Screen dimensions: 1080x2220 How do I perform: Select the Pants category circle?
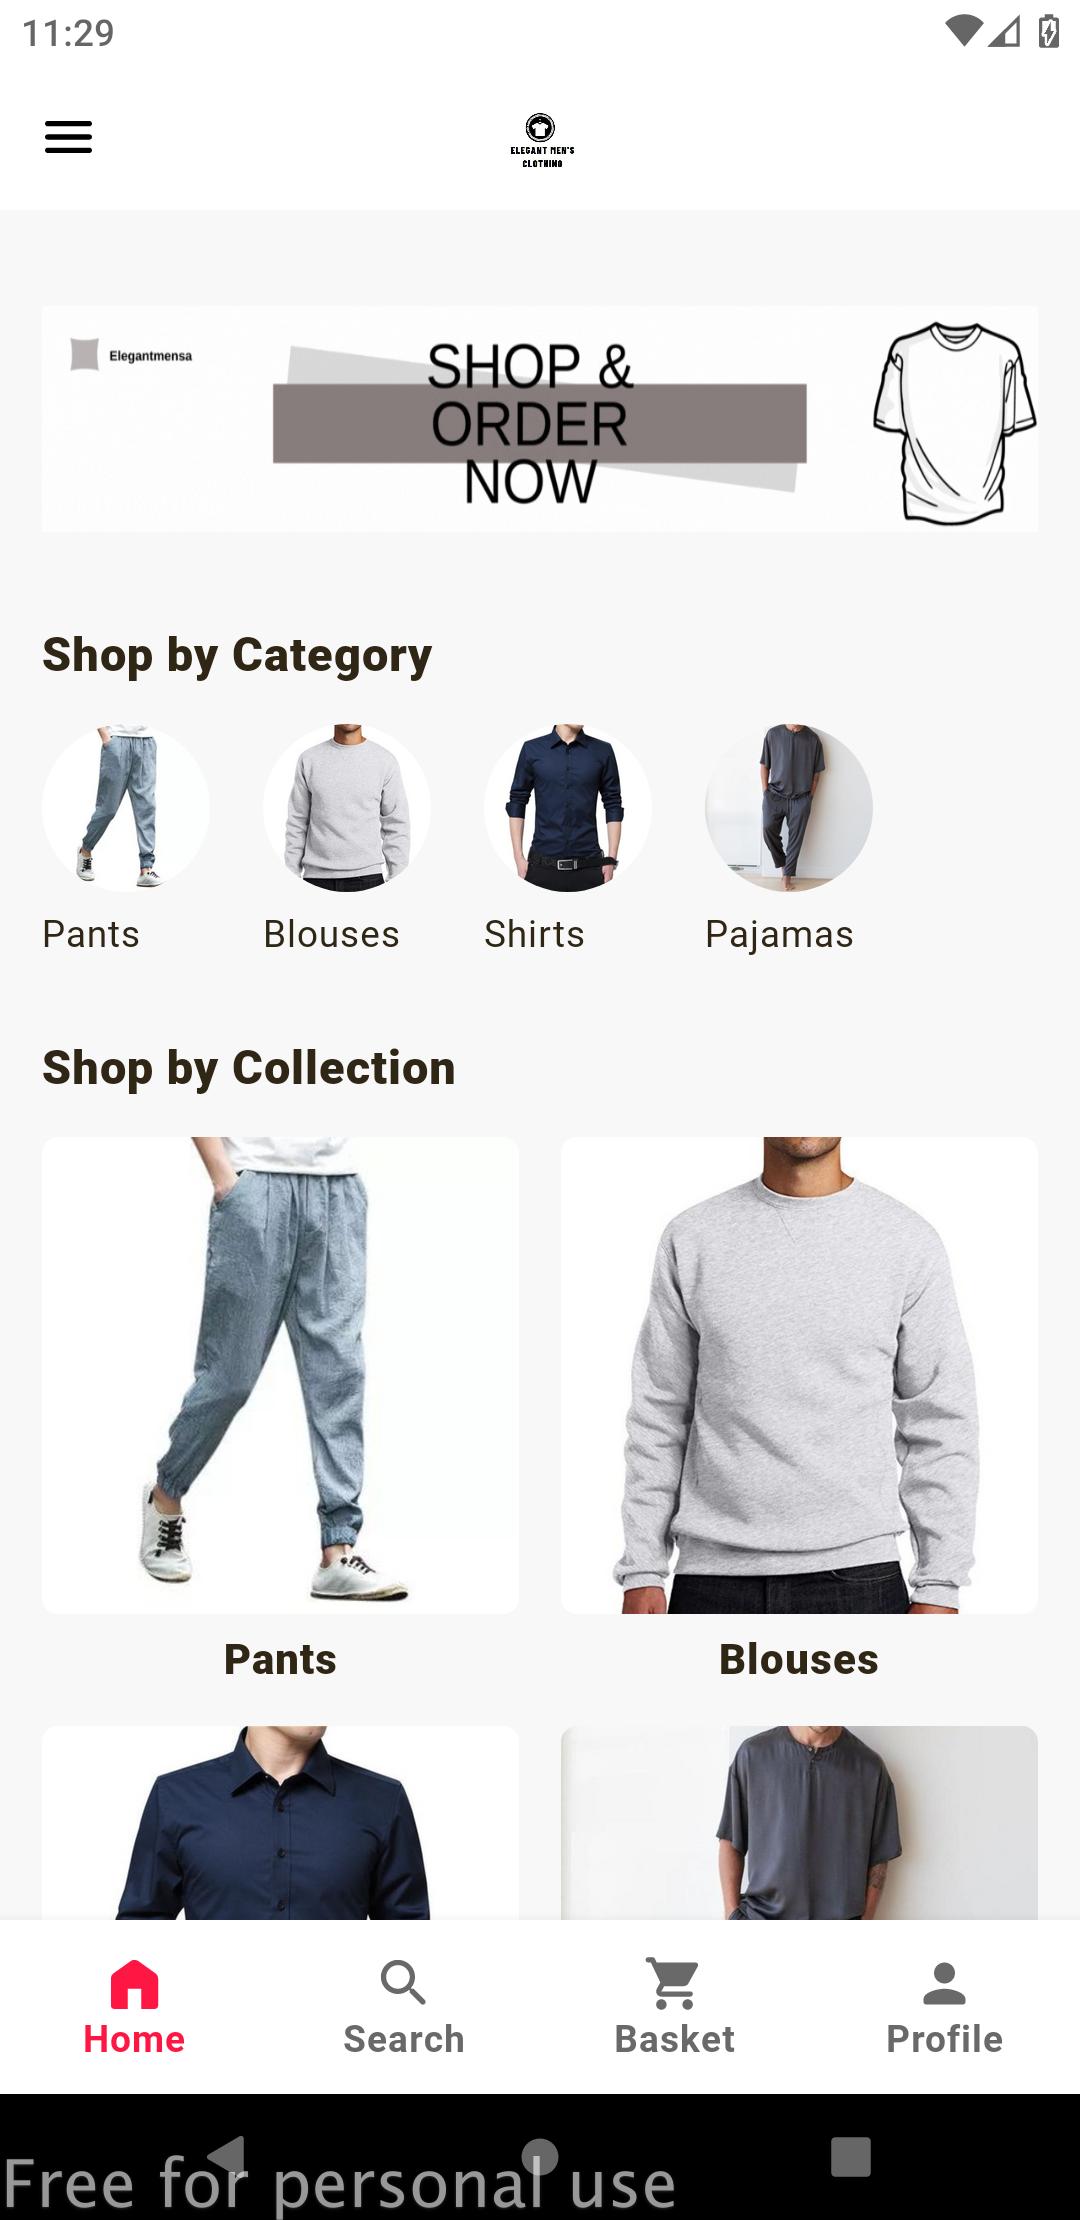(126, 808)
